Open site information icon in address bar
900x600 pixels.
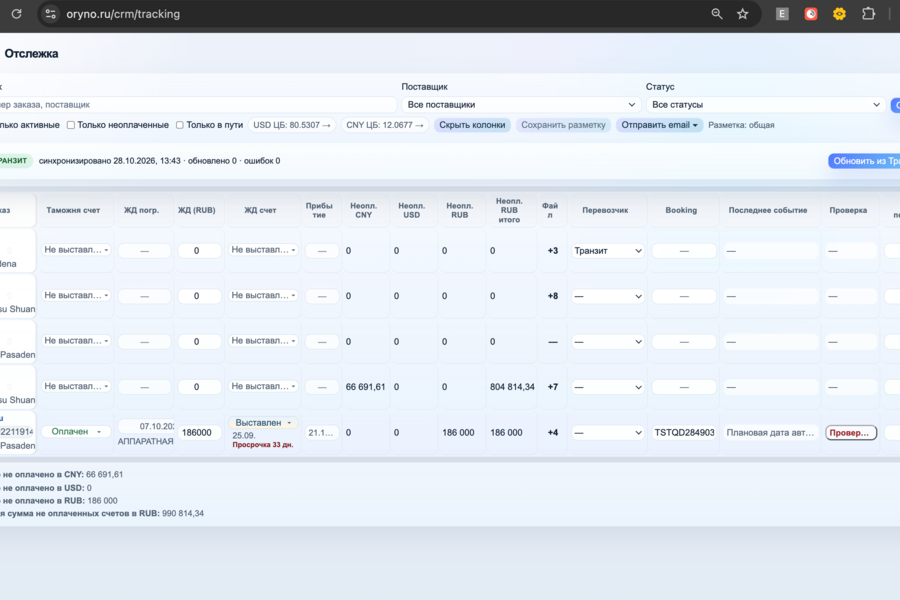tap(51, 14)
